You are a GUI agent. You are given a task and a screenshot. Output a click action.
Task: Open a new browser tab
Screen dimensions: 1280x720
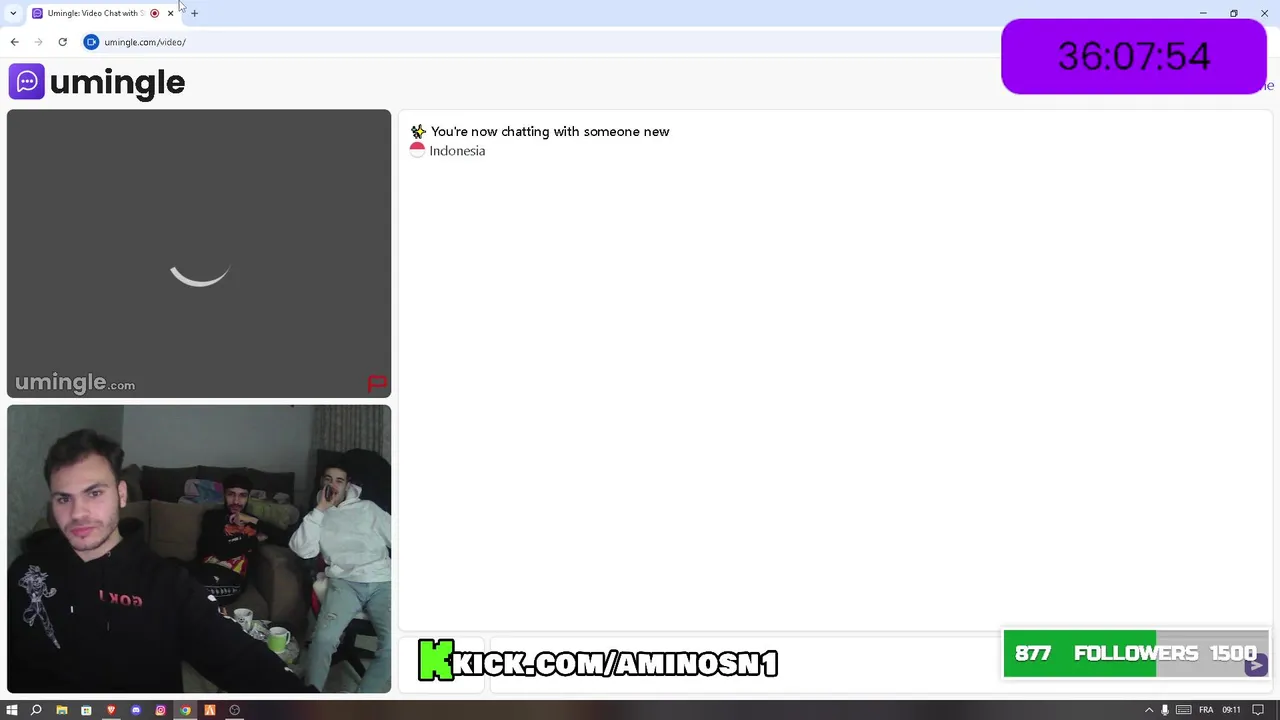194,13
